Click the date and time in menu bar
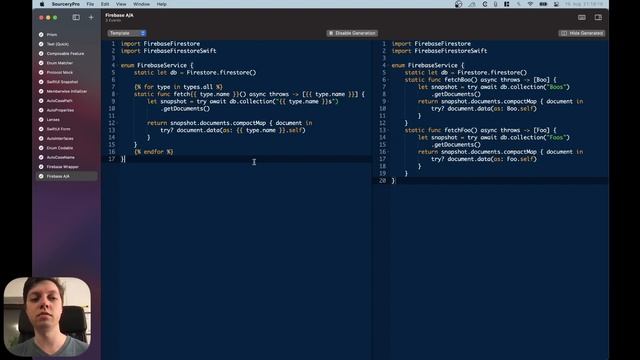This screenshot has width=640, height=360. click(584, 4)
